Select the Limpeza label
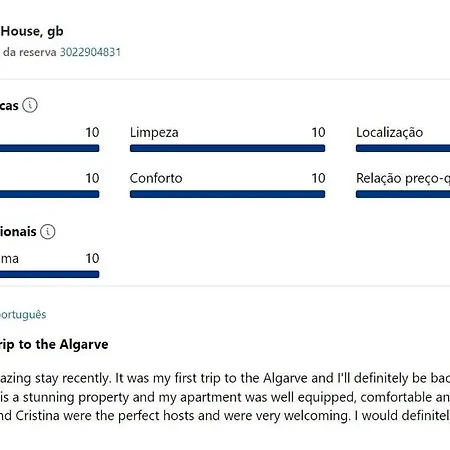 tap(154, 133)
